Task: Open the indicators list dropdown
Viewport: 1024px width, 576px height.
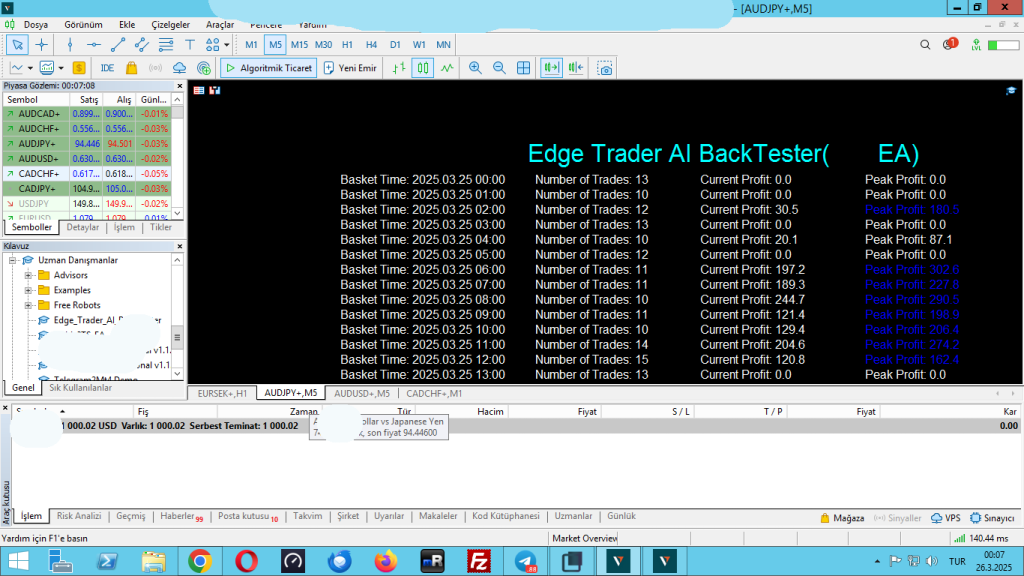Action: click(61, 68)
